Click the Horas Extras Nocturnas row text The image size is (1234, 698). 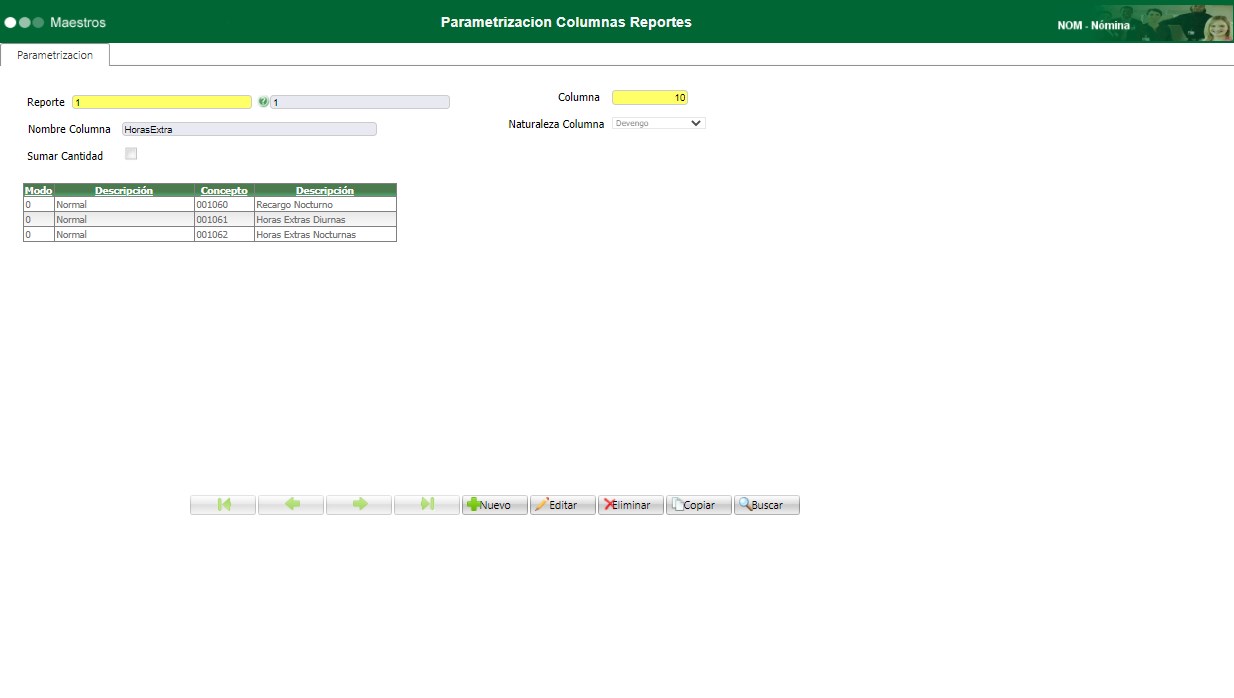coord(306,234)
